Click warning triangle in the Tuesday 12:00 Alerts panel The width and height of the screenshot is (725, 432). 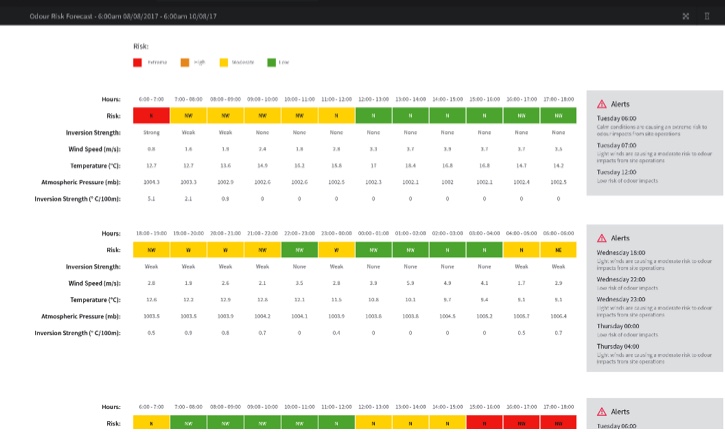point(602,104)
